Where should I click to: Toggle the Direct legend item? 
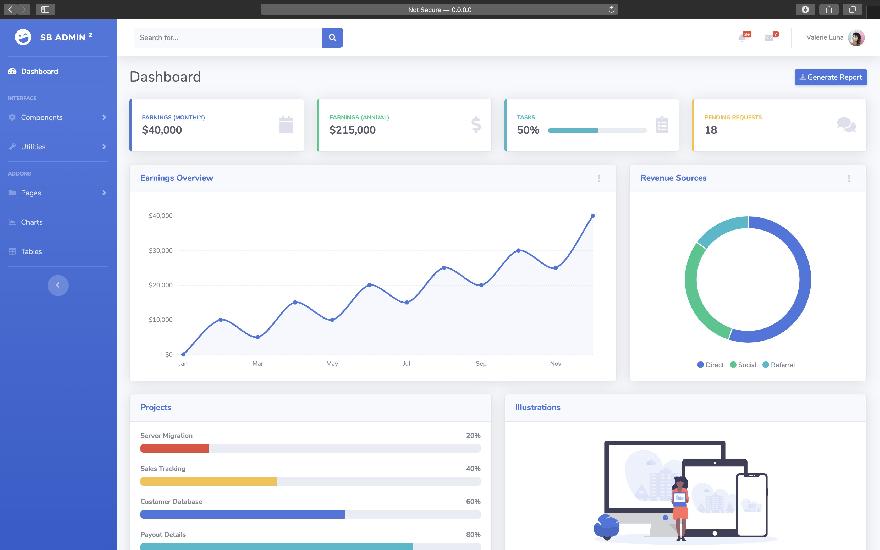point(710,365)
